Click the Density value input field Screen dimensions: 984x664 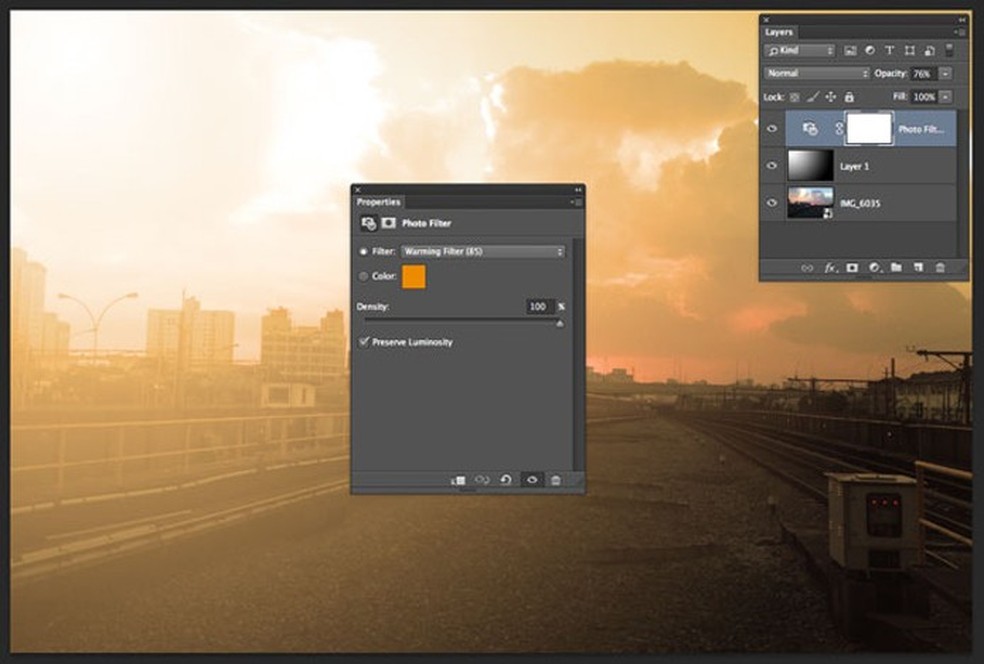point(540,307)
